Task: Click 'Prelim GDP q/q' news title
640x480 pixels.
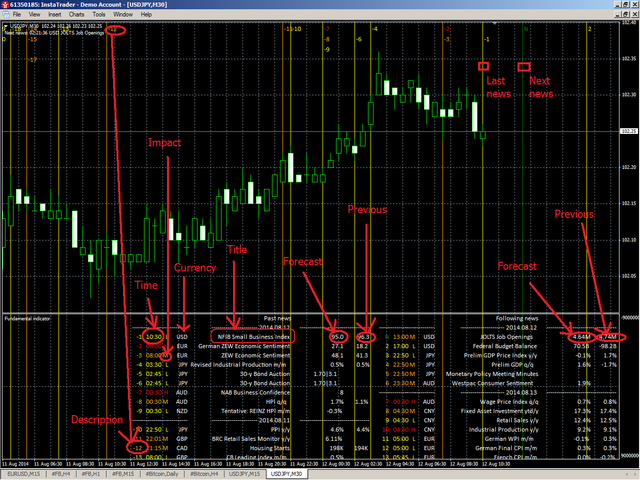Action: tap(515, 364)
